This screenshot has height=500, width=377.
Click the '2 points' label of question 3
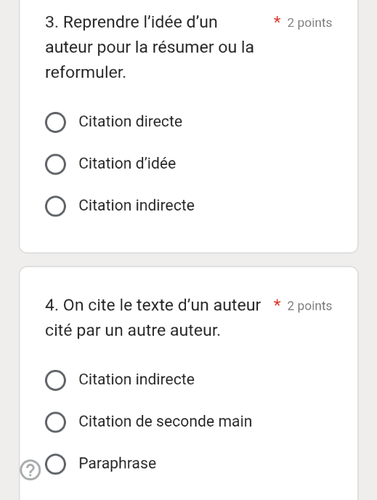310,23
